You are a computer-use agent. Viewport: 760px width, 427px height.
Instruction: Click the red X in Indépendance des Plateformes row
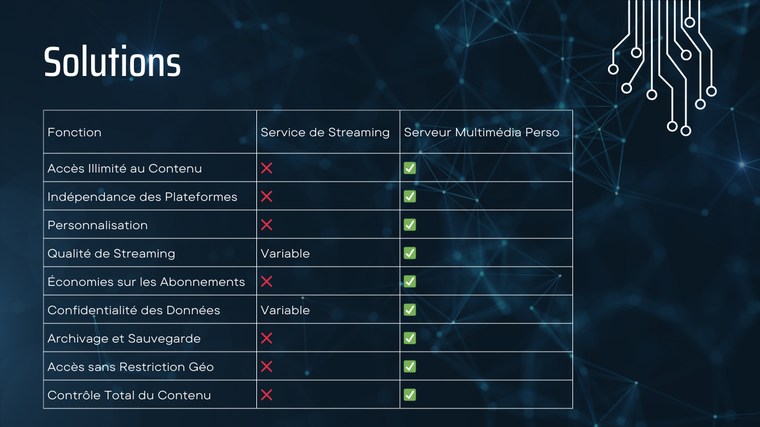267,196
